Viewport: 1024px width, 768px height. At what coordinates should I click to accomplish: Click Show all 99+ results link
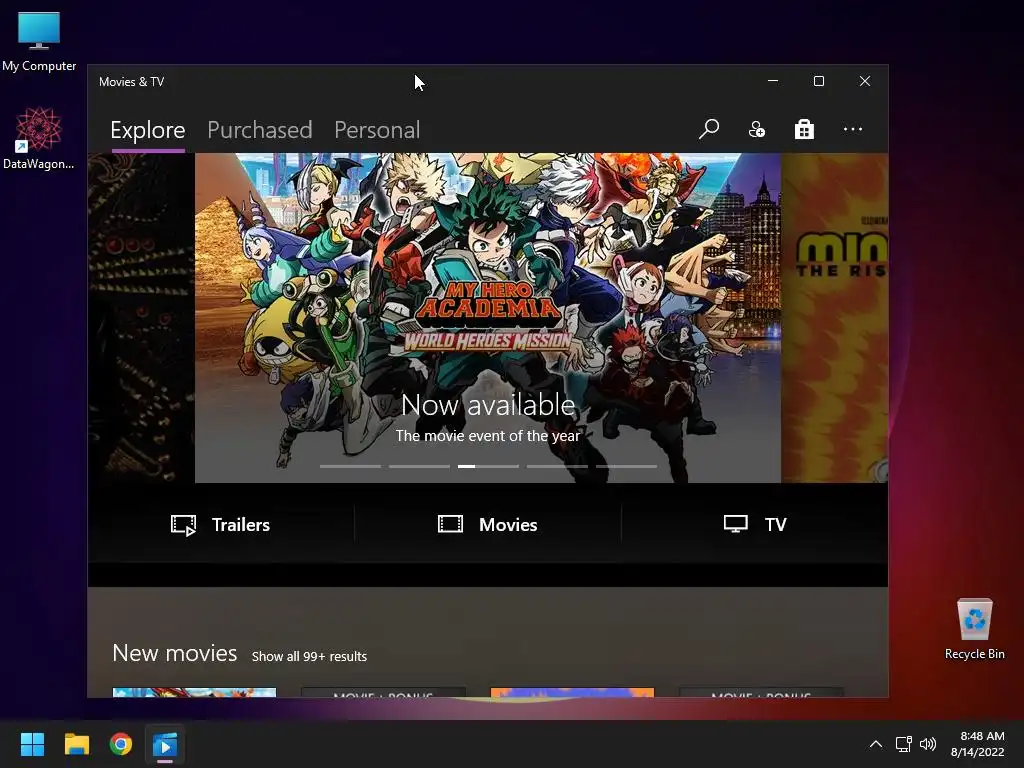coord(310,656)
